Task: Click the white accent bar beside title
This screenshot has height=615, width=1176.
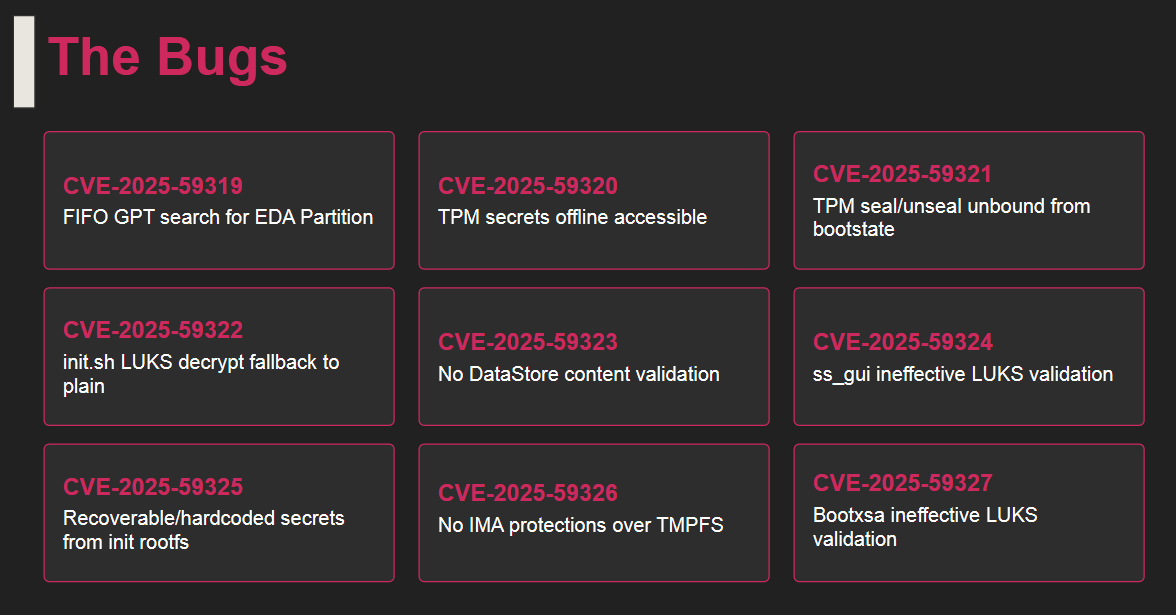Action: point(24,62)
